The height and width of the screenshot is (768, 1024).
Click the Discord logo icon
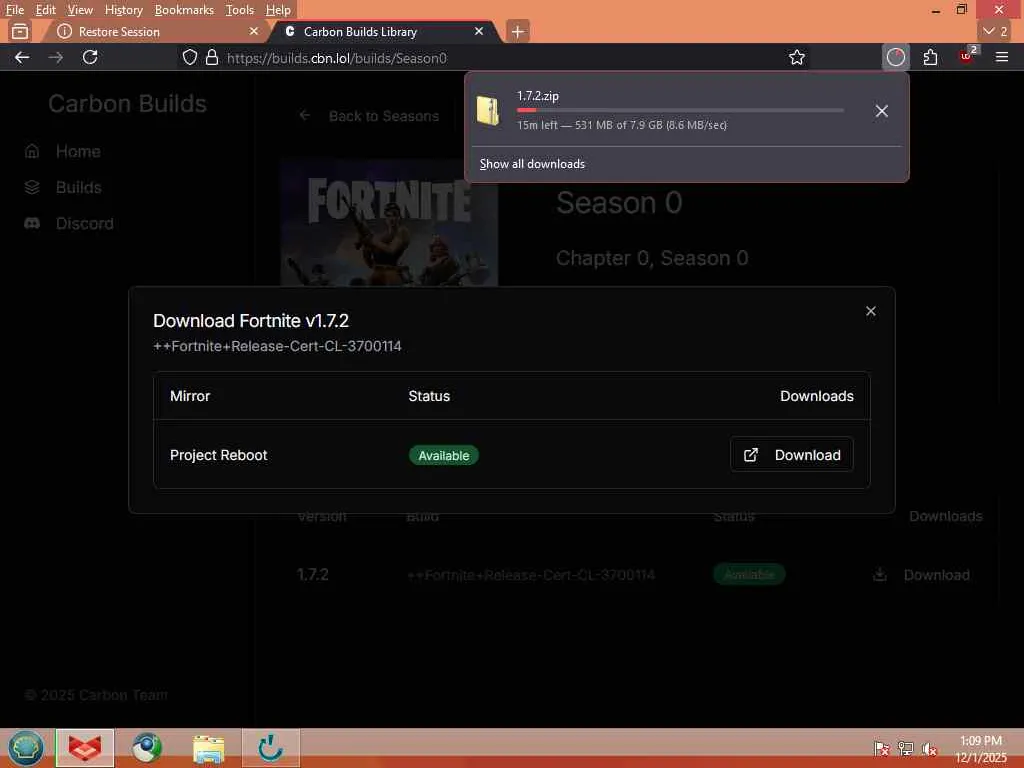(x=32, y=223)
